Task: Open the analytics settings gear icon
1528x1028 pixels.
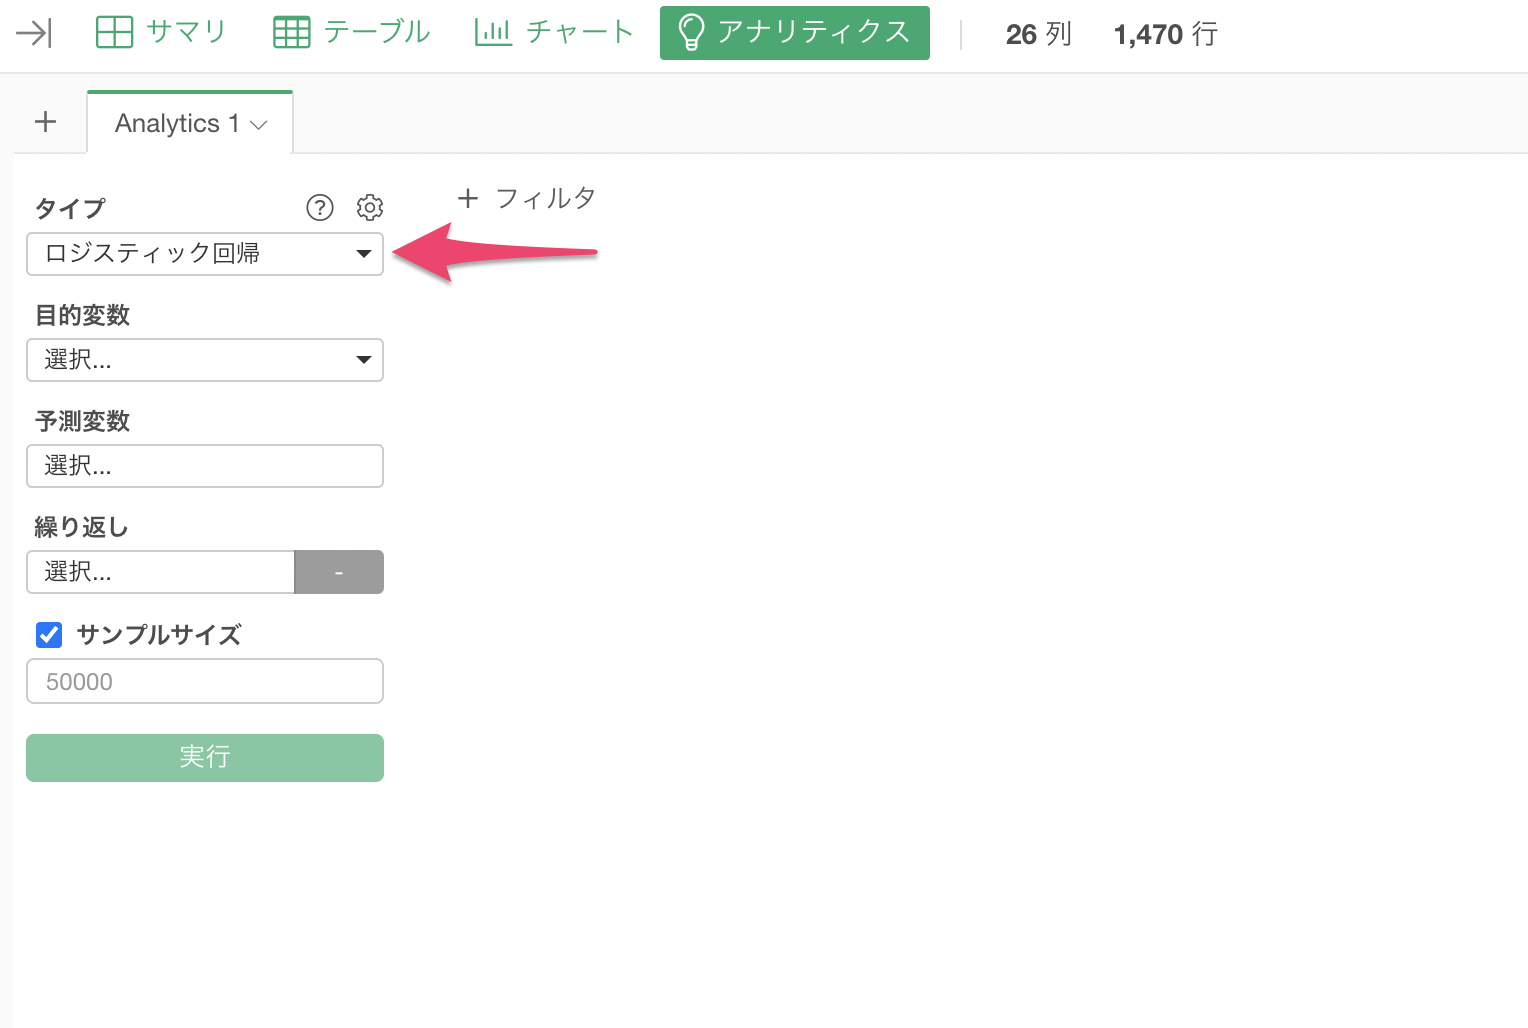Action: tap(370, 207)
